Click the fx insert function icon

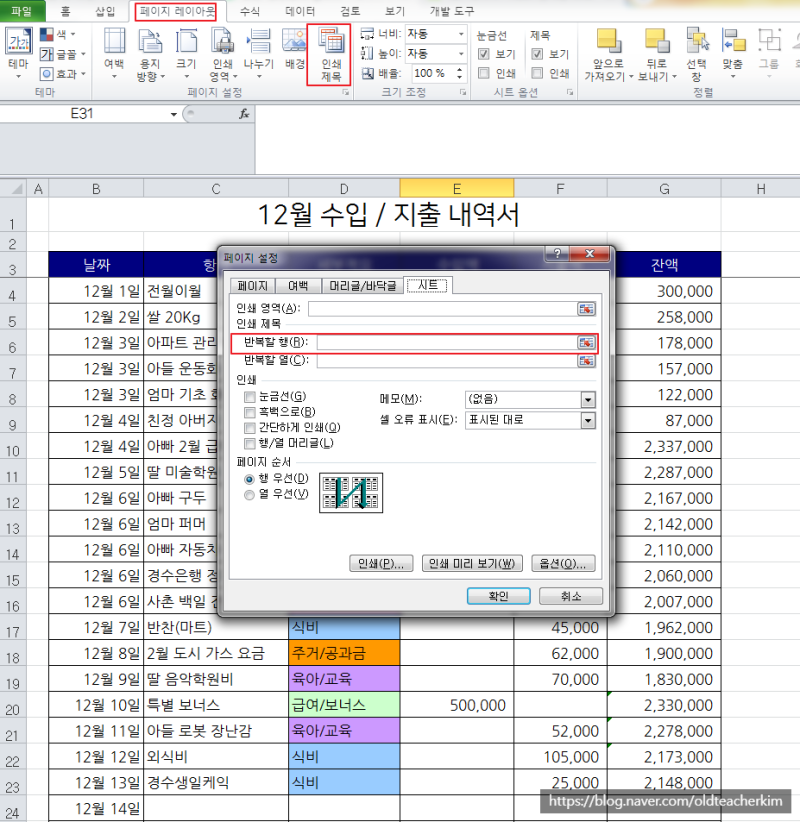[244, 114]
